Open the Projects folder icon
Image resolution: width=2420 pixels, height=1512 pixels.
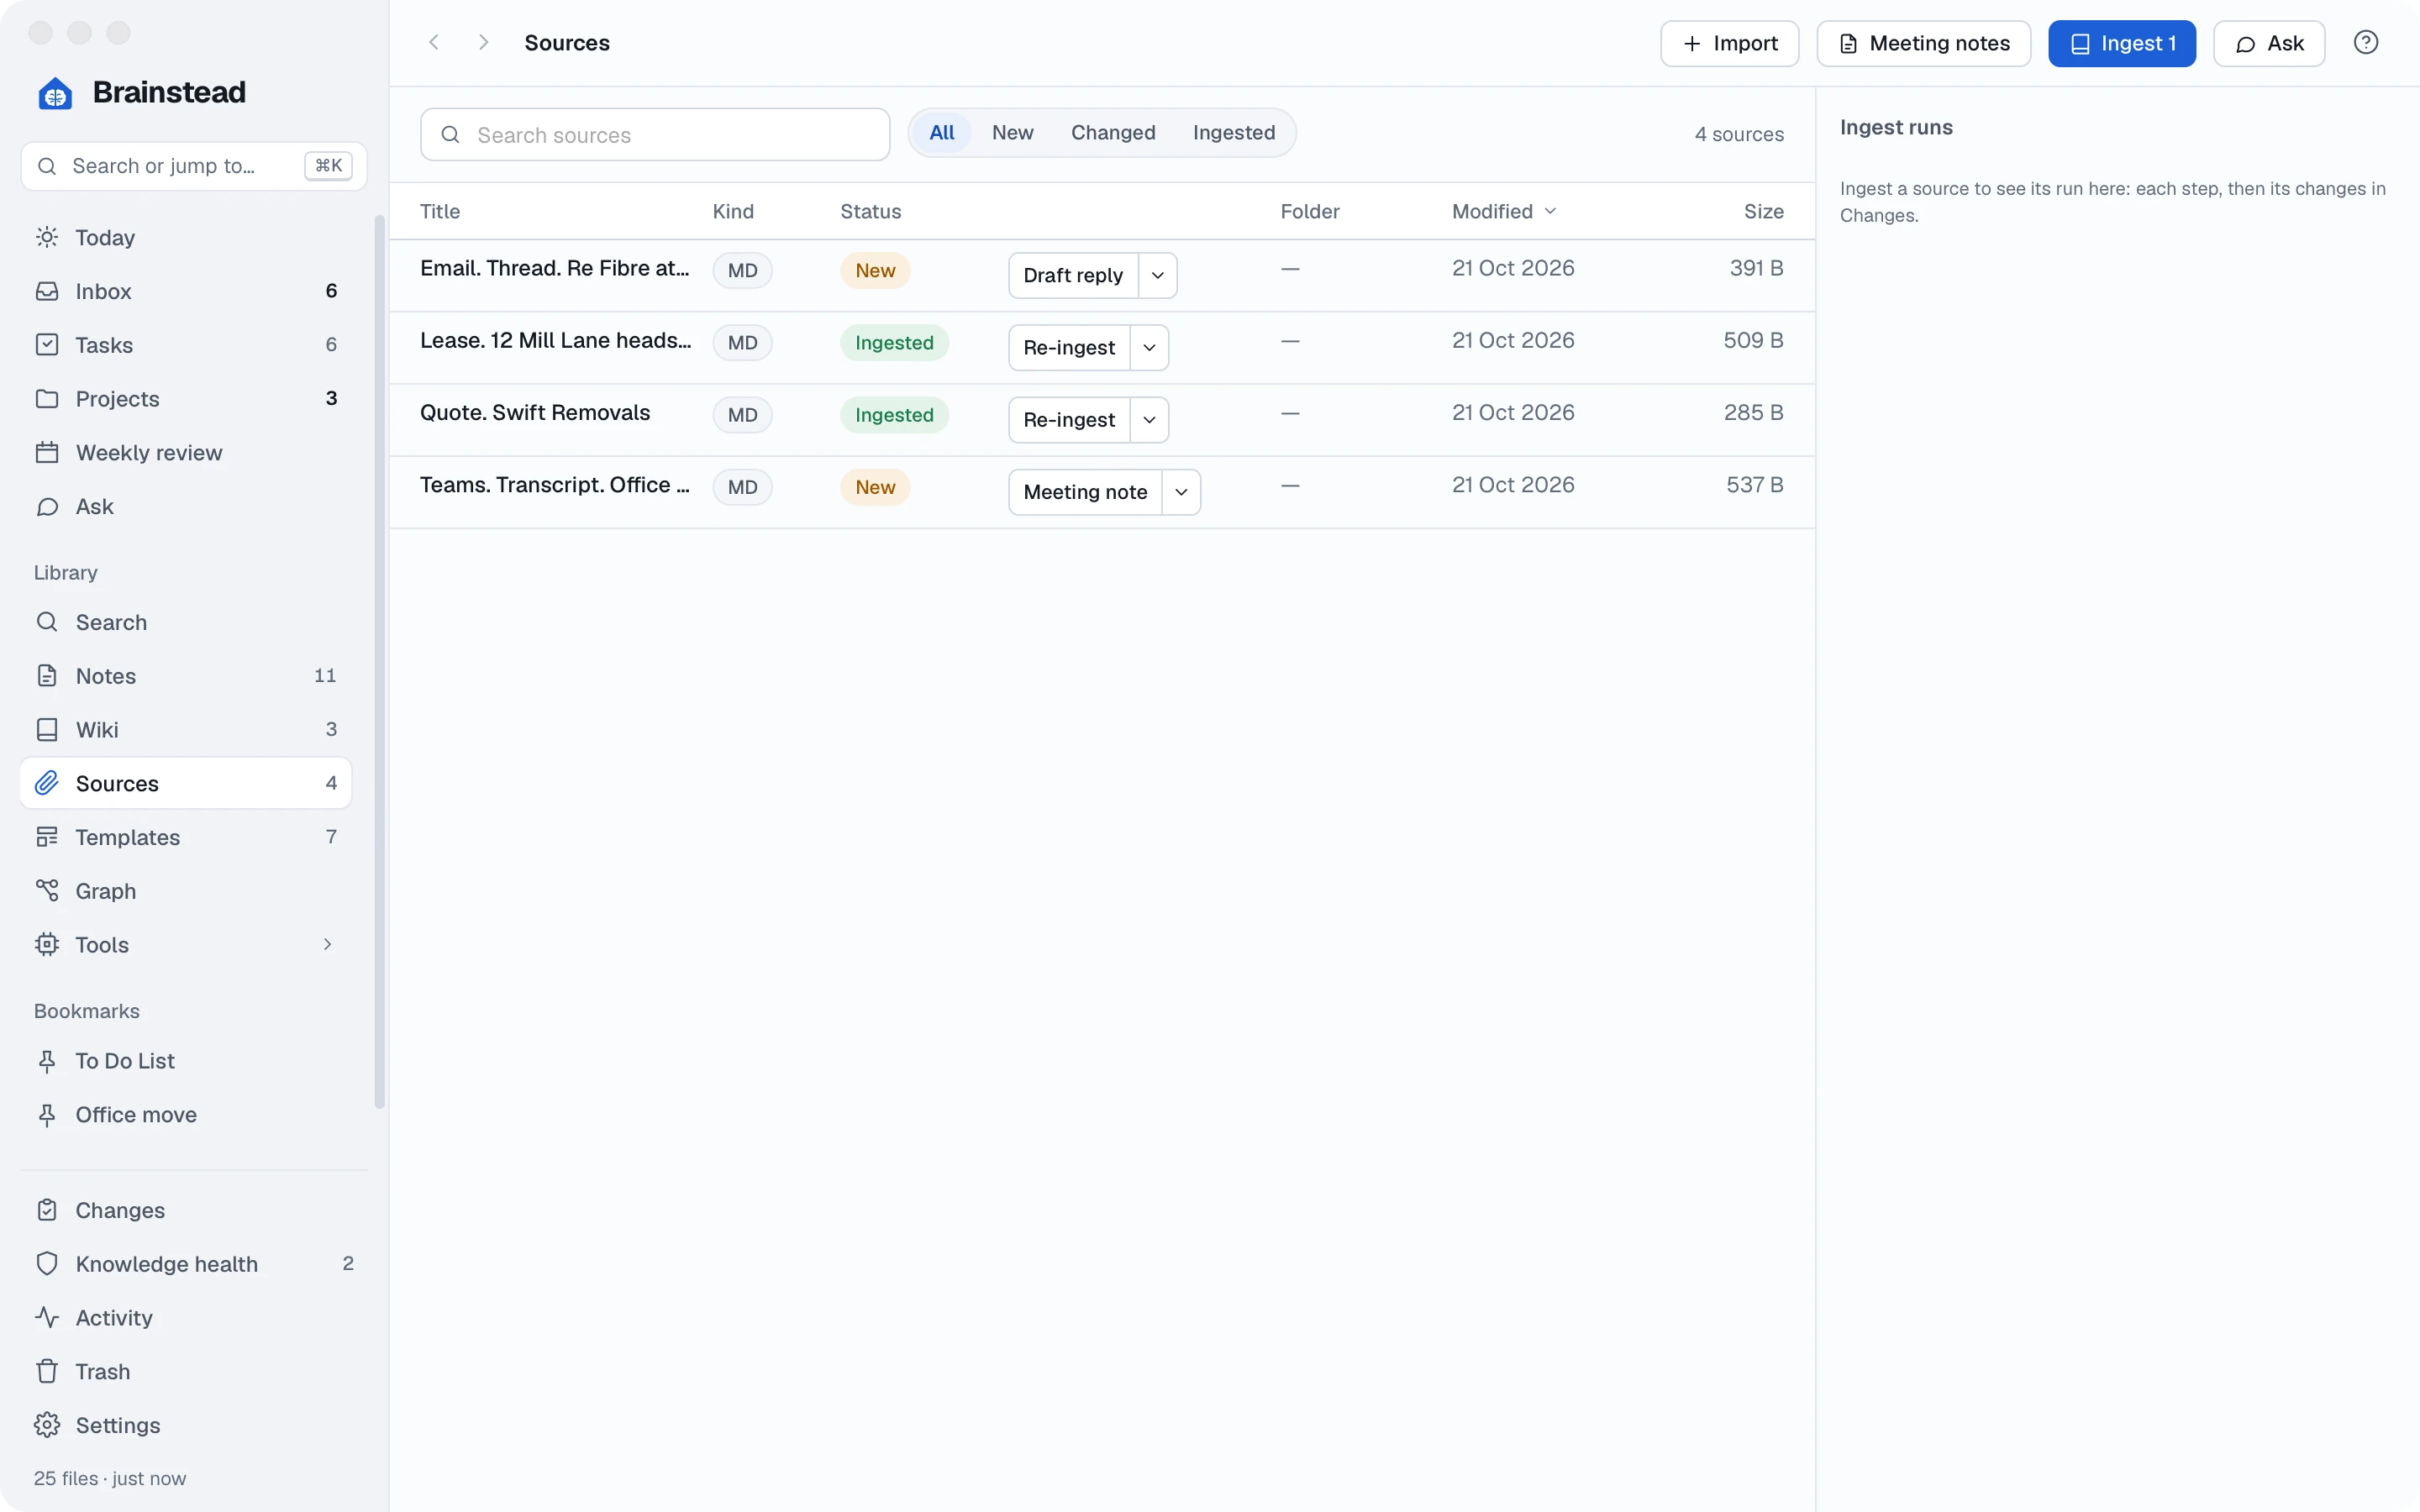click(47, 399)
